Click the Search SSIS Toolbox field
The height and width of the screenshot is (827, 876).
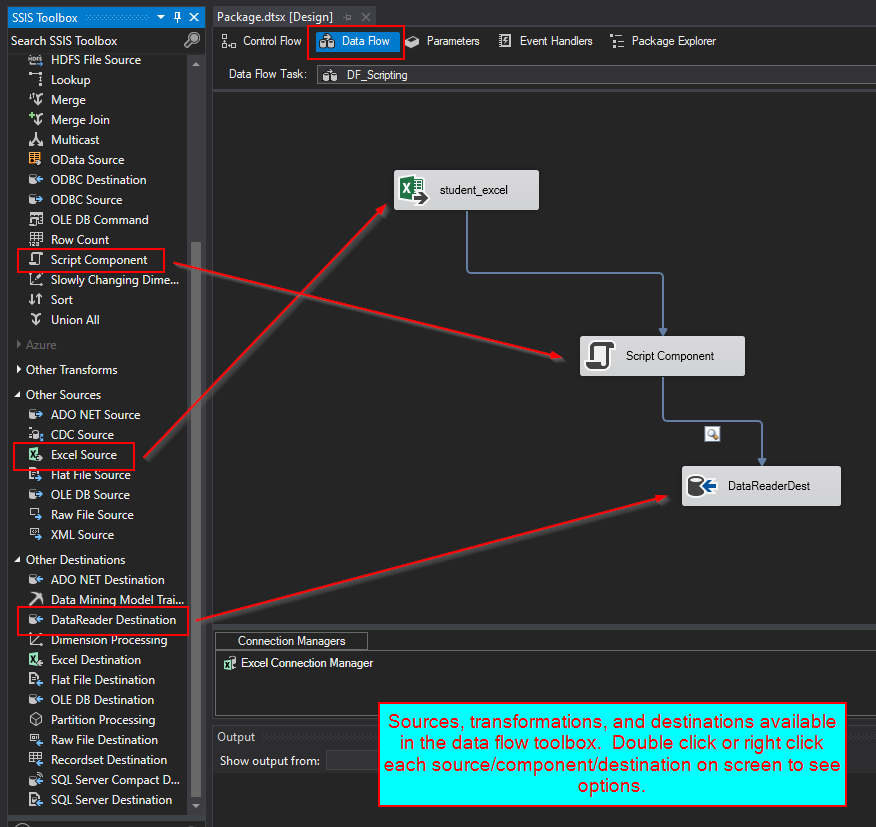pyautogui.click(x=95, y=41)
